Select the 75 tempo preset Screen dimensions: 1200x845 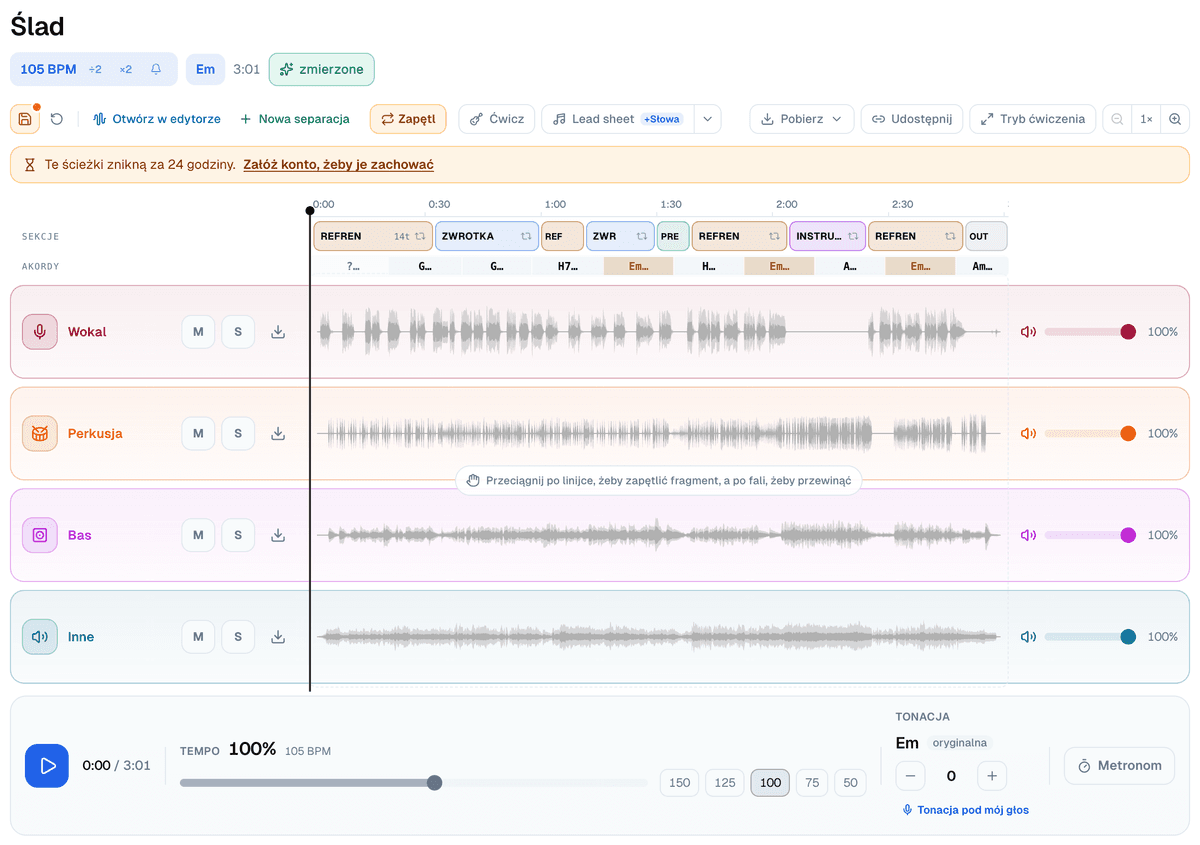pos(812,783)
